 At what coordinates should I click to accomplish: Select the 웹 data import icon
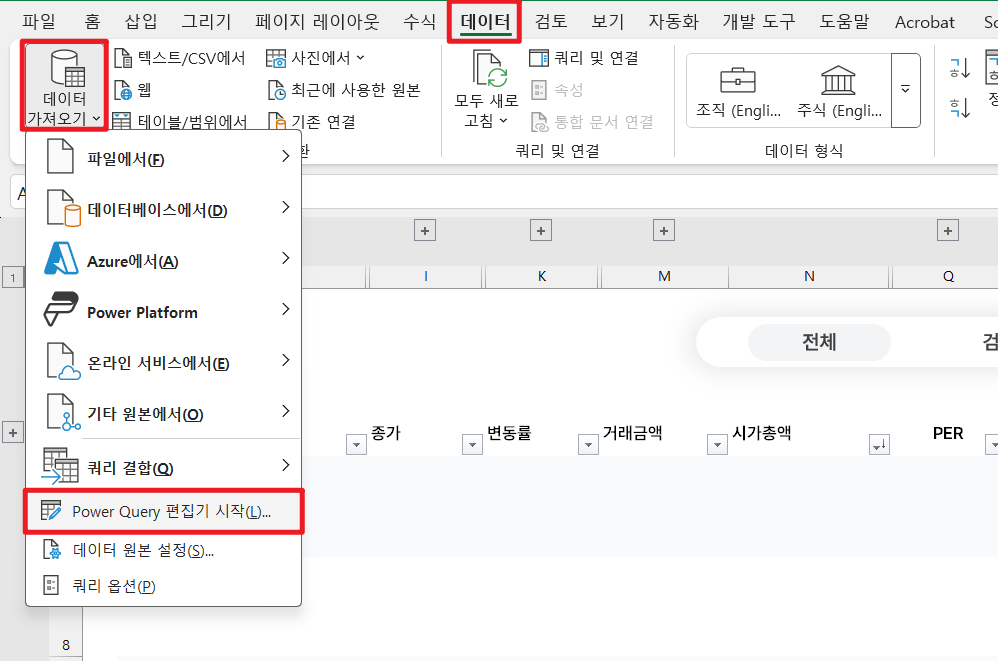tap(124, 89)
